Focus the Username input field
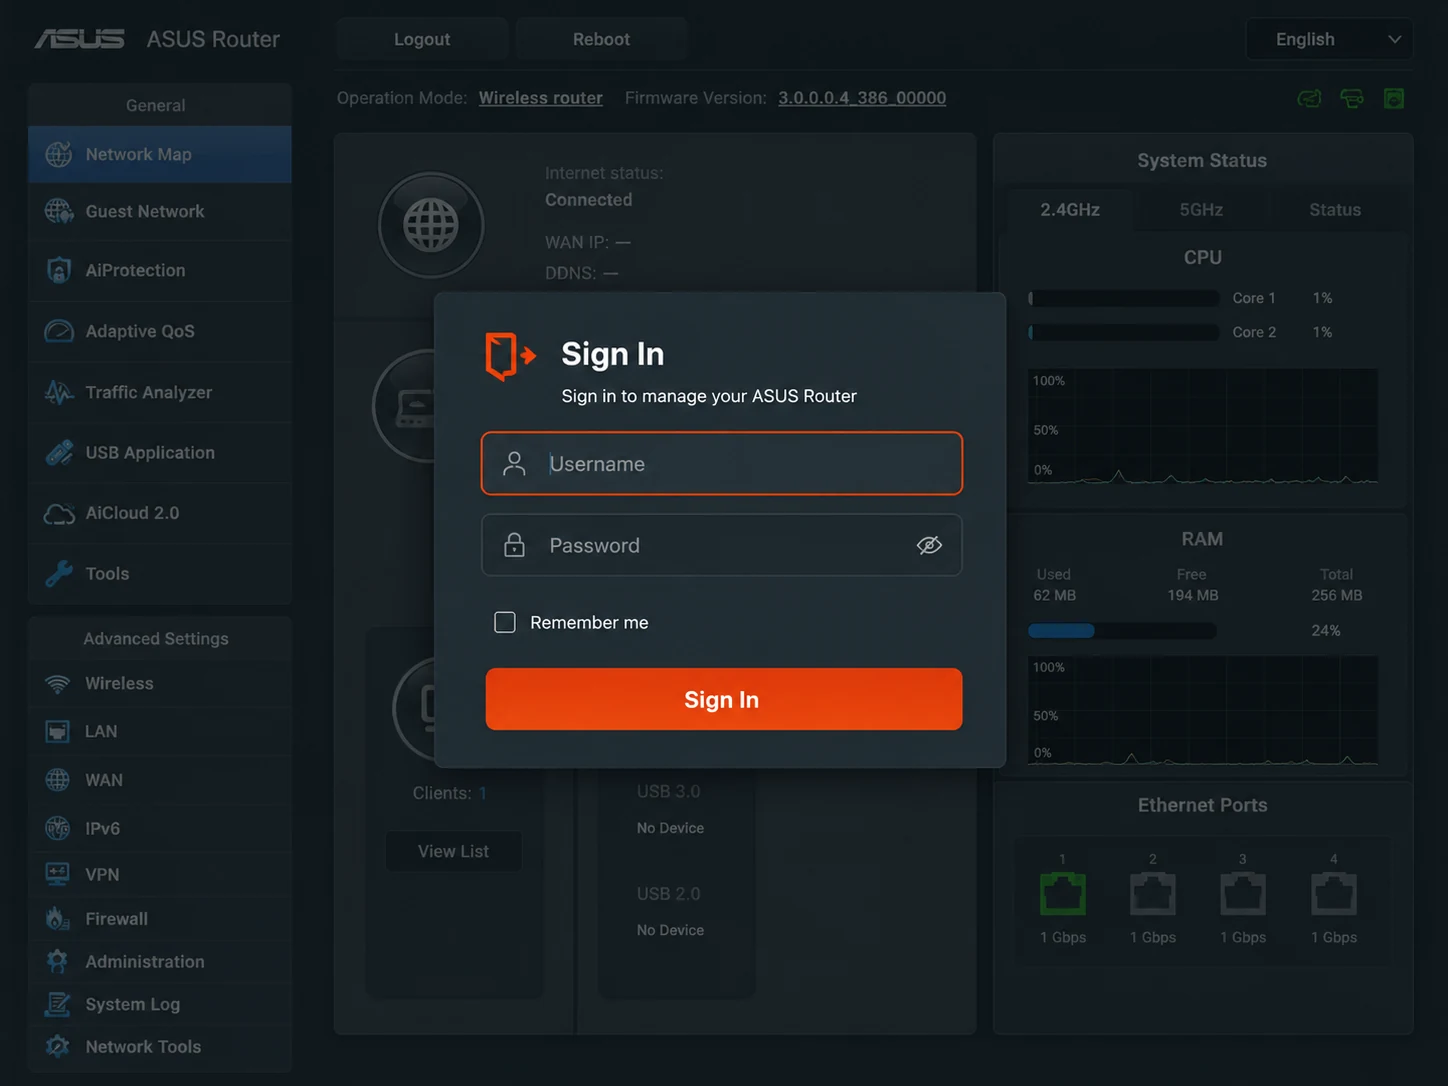 [722, 464]
